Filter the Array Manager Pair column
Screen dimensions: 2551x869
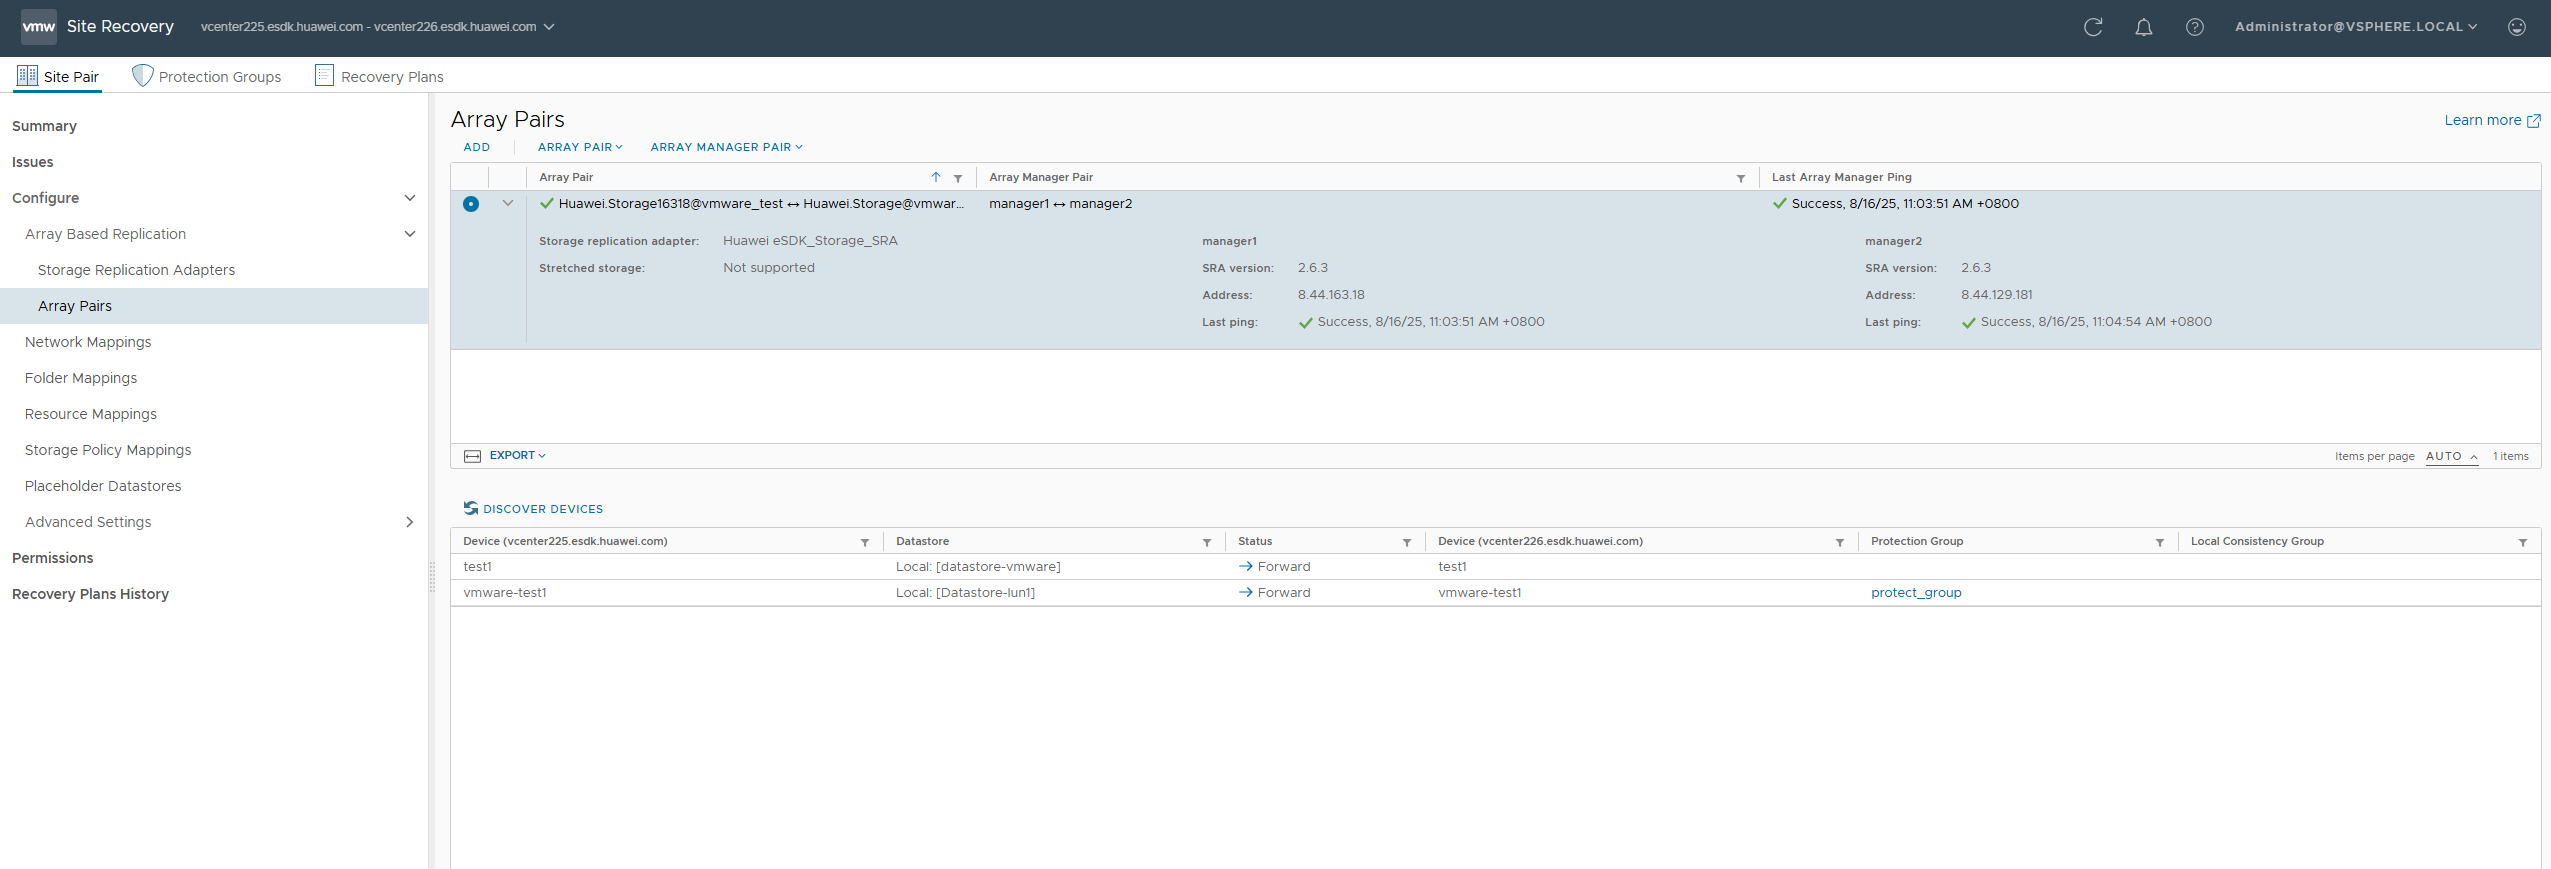(x=1741, y=178)
